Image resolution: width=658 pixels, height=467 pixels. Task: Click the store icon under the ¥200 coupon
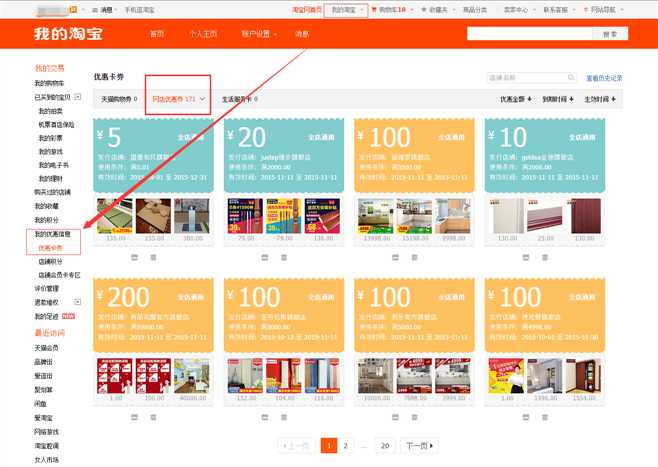[x=134, y=417]
